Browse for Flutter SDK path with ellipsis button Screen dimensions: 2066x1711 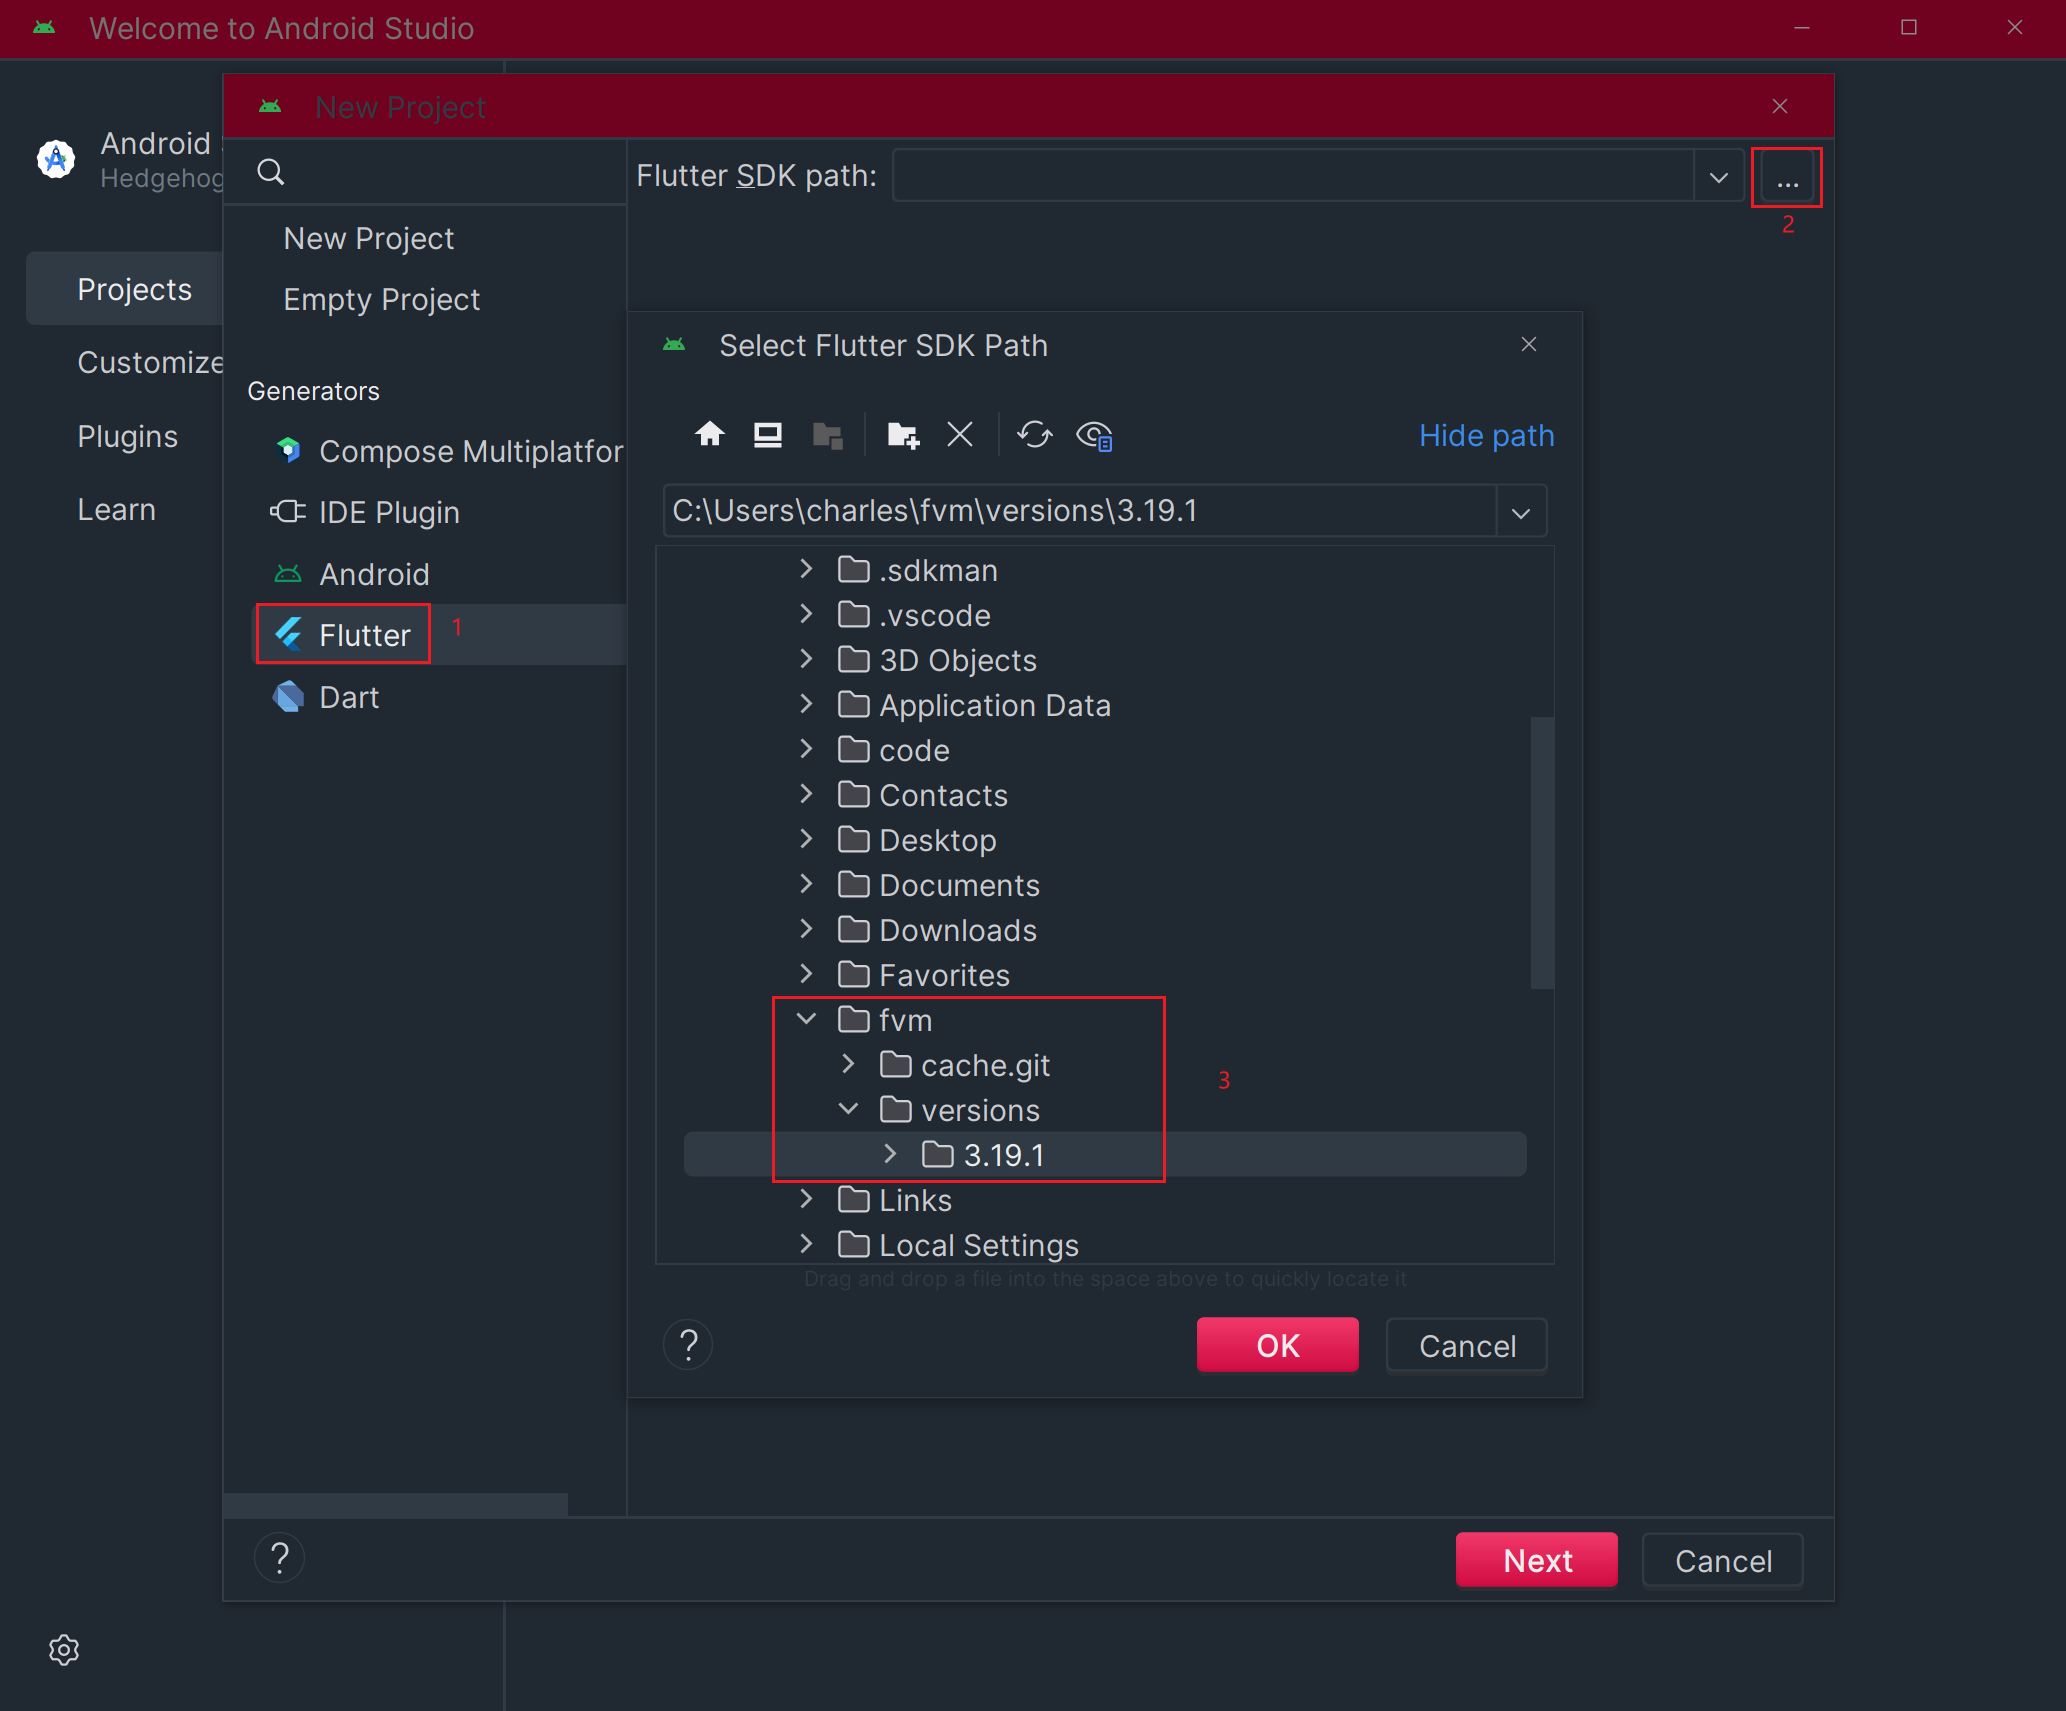click(x=1787, y=177)
